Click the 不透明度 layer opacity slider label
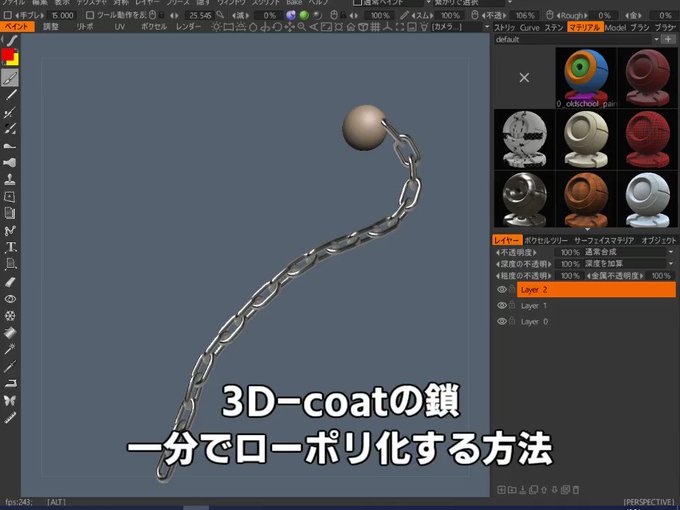Screen dimensions: 680x510 517,252
